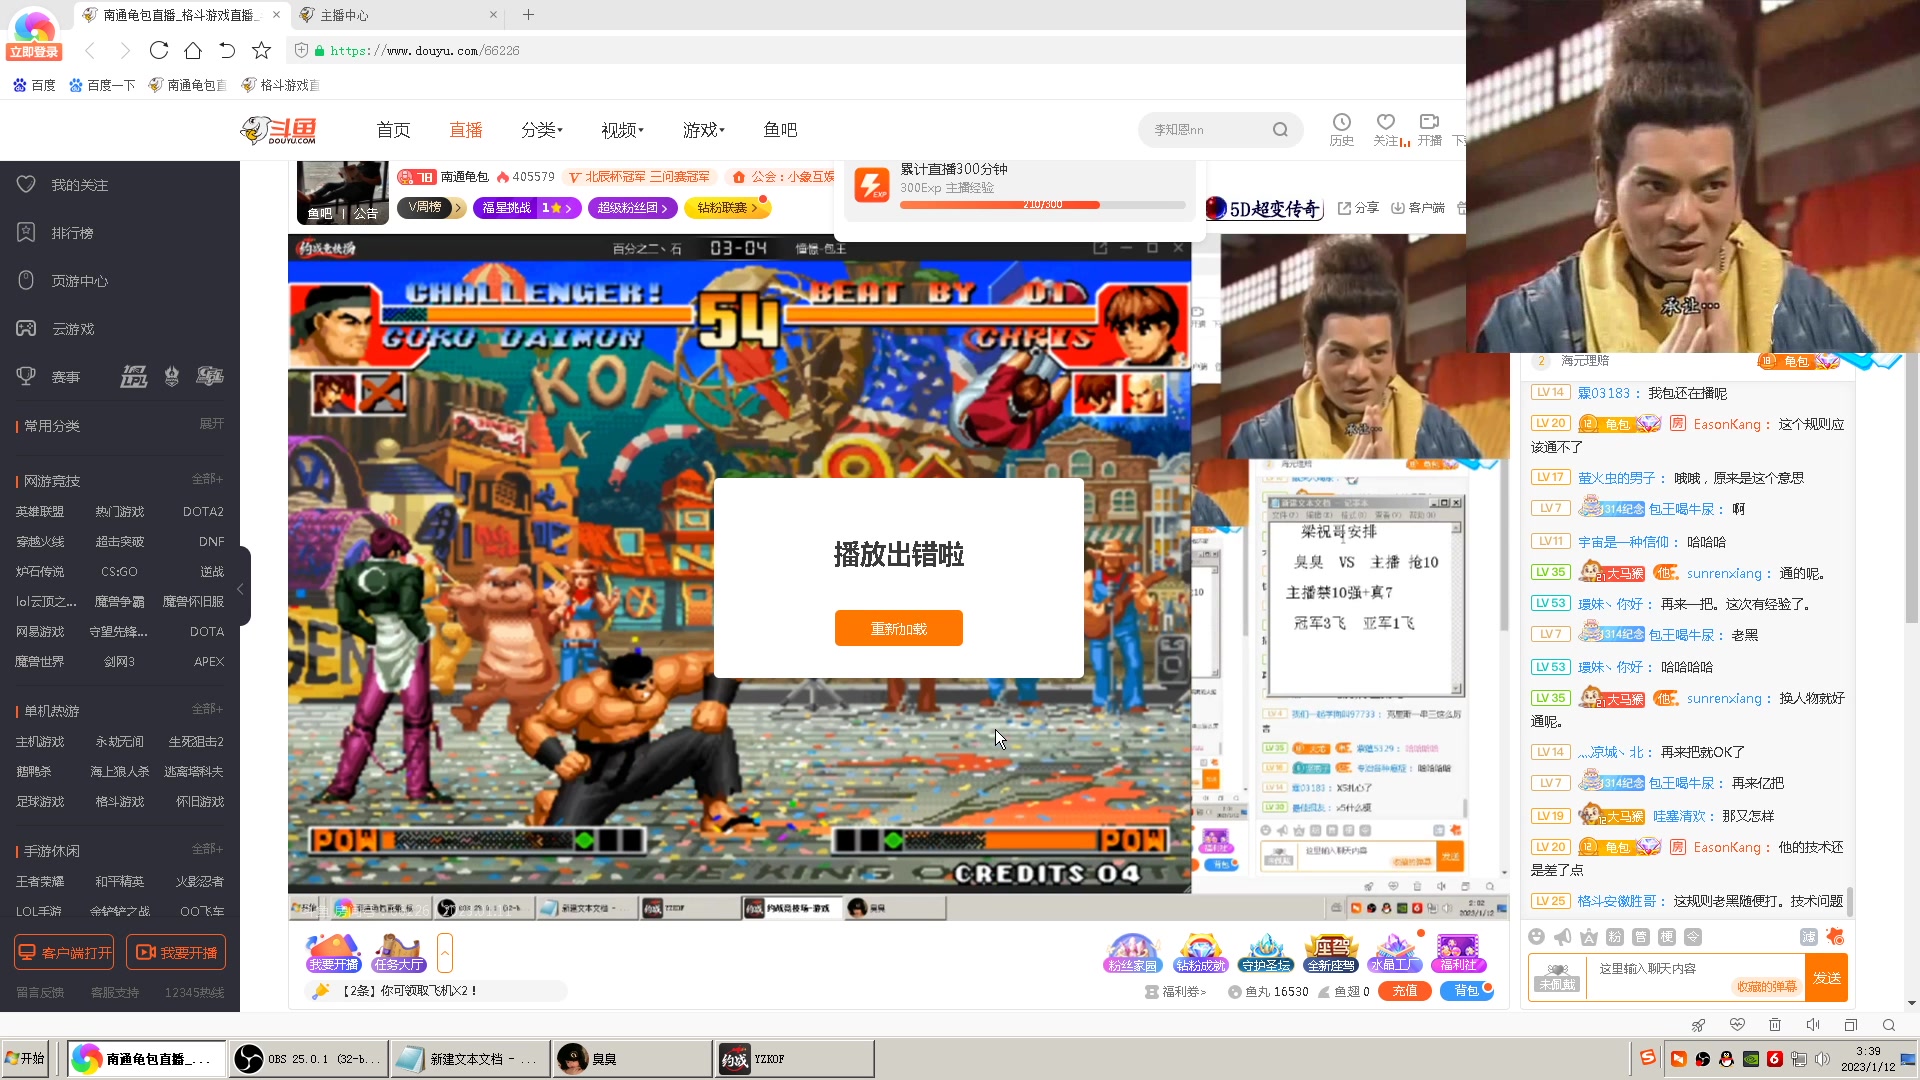Click the undo arrow icon in browser toolbar

point(227,50)
